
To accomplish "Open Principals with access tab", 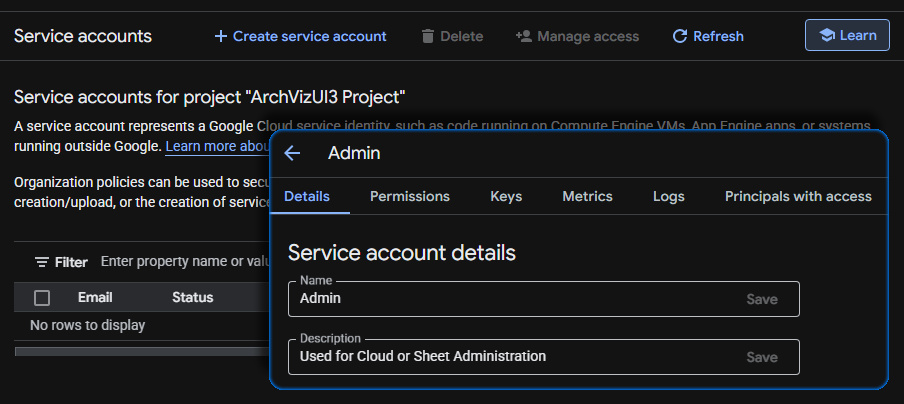I will click(798, 196).
